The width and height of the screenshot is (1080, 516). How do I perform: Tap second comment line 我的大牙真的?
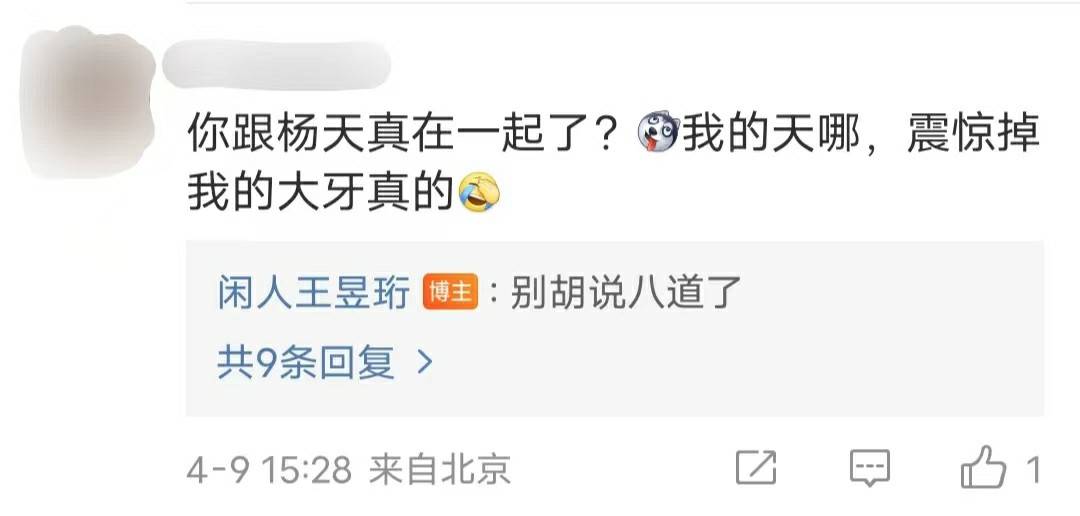pyautogui.click(x=322, y=194)
